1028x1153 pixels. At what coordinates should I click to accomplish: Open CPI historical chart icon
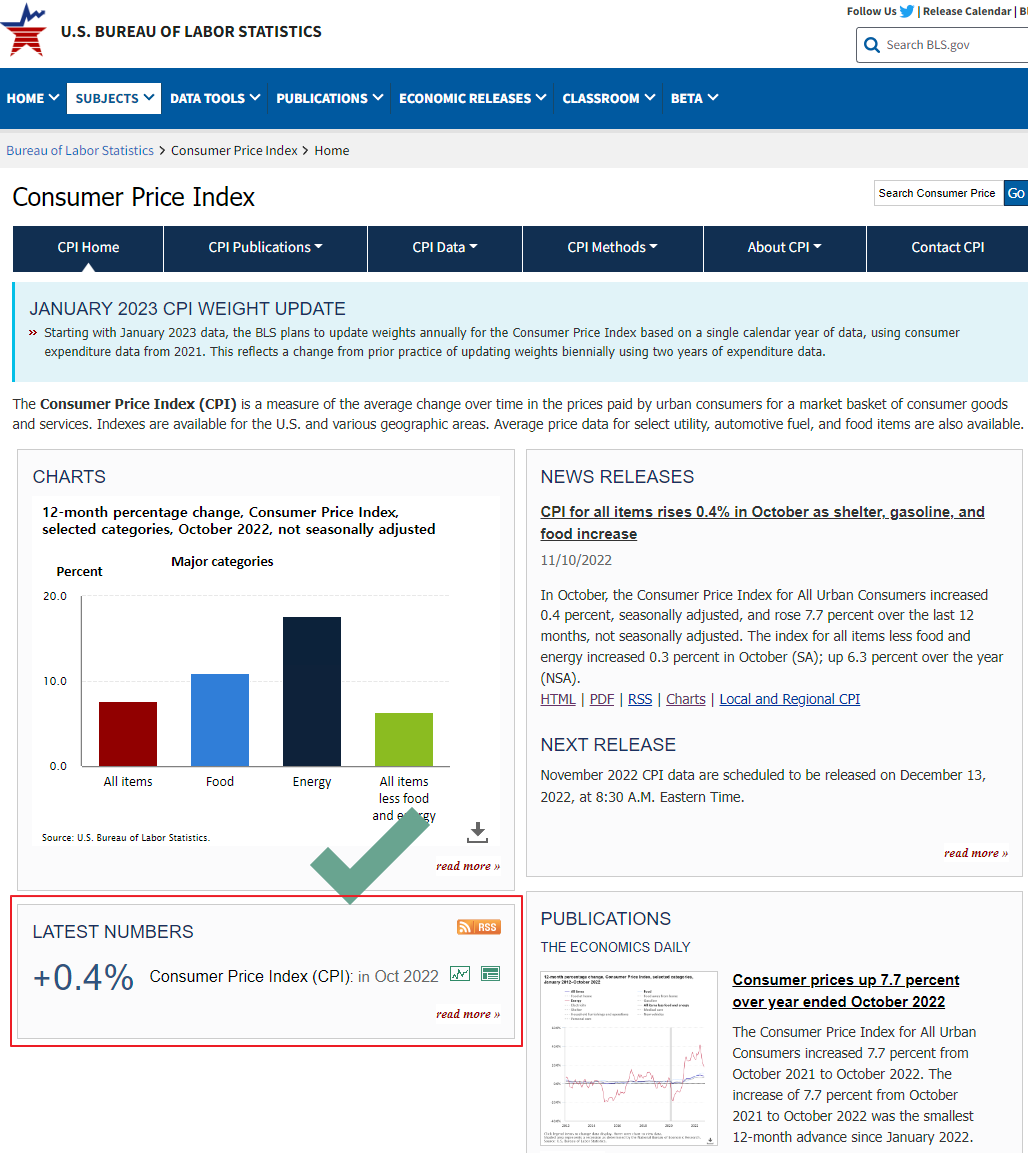[x=460, y=974]
